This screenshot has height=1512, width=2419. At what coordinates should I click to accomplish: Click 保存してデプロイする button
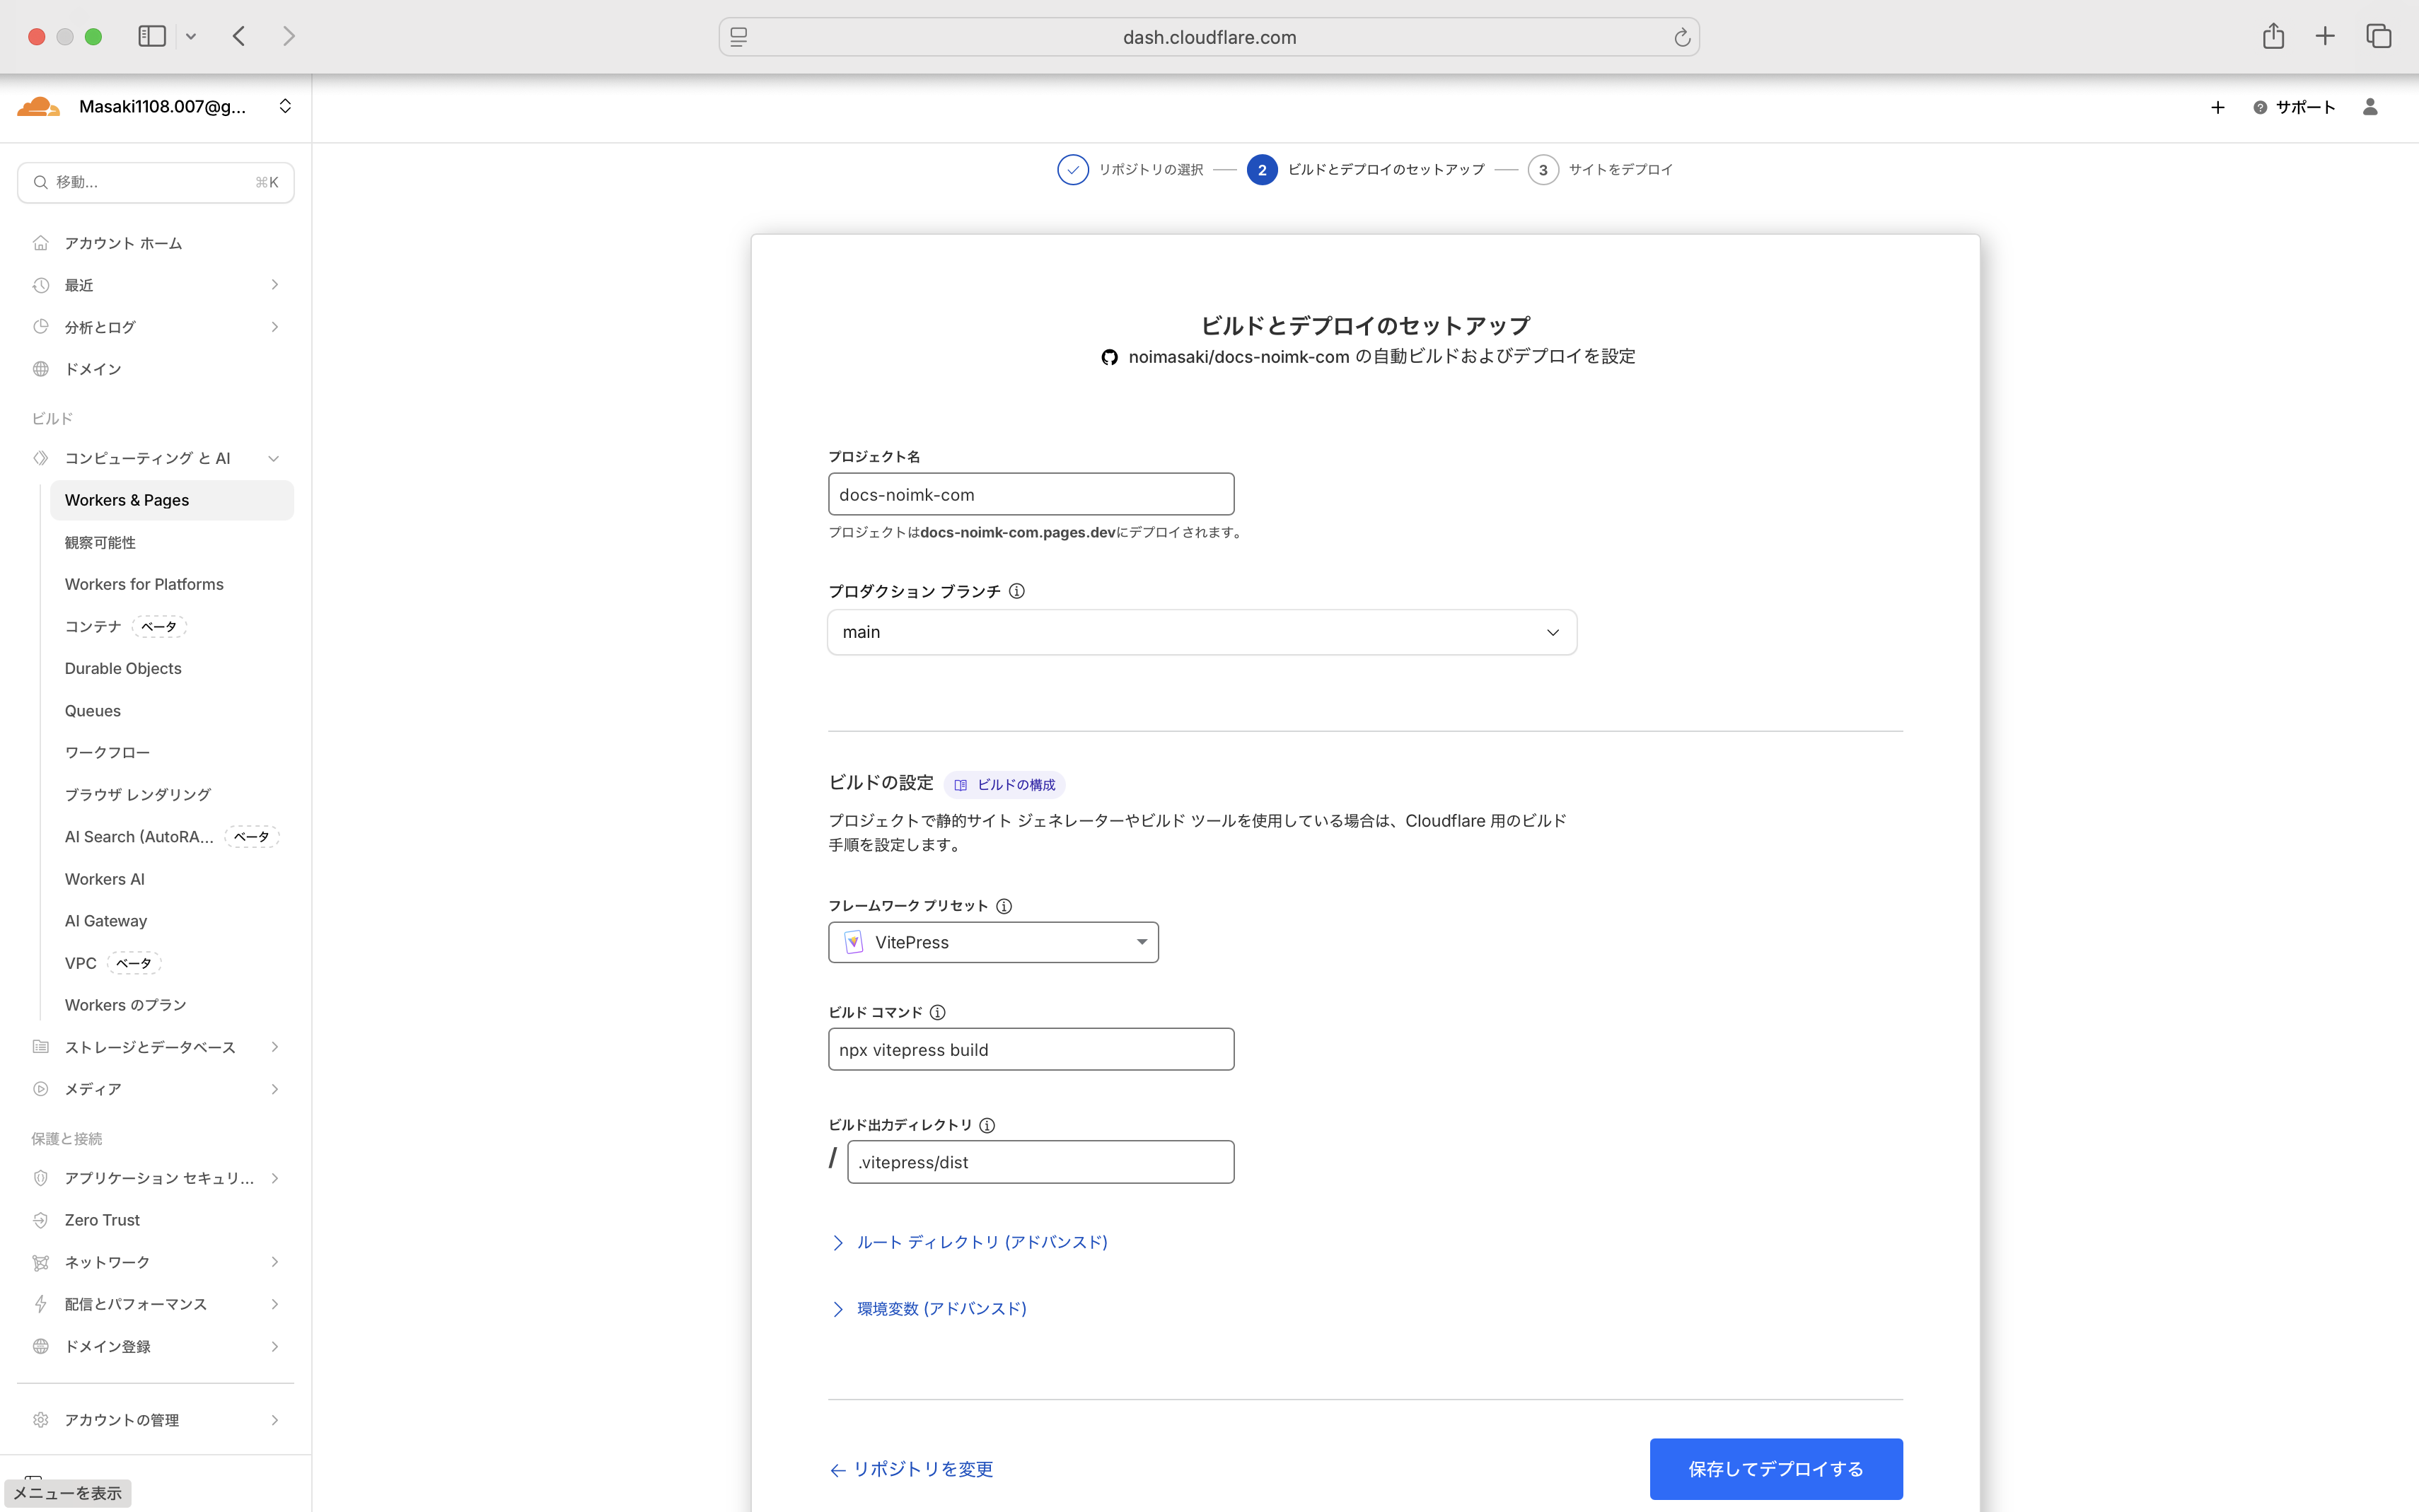(x=1775, y=1468)
